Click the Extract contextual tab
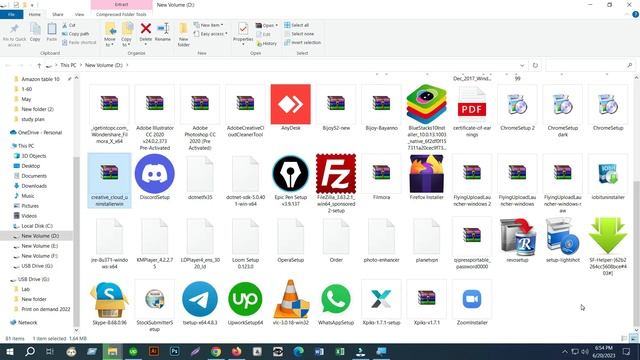Viewport: 640px width, 360px height. [x=121, y=4]
